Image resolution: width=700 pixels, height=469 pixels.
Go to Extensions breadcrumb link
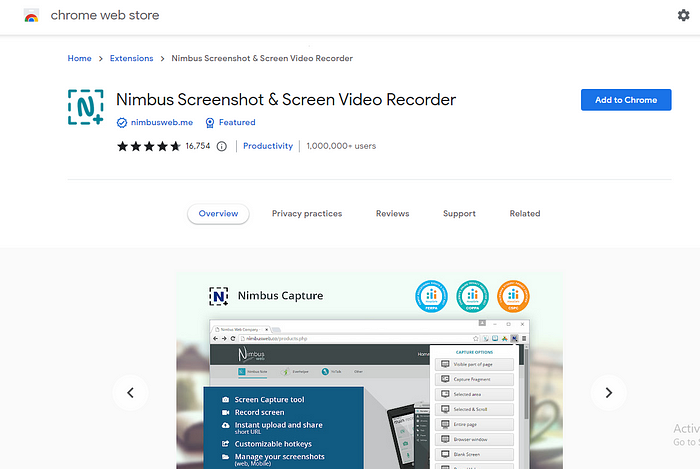[x=131, y=58]
